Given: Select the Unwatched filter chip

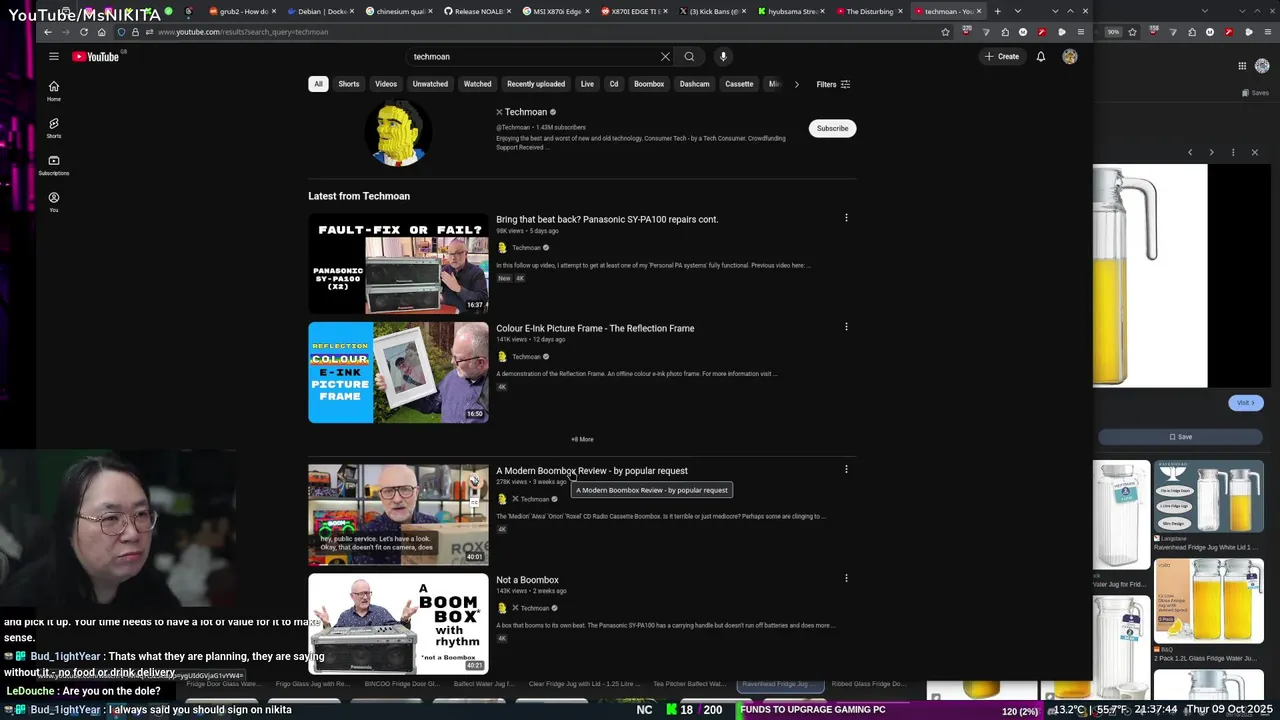Looking at the screenshot, I should [430, 84].
